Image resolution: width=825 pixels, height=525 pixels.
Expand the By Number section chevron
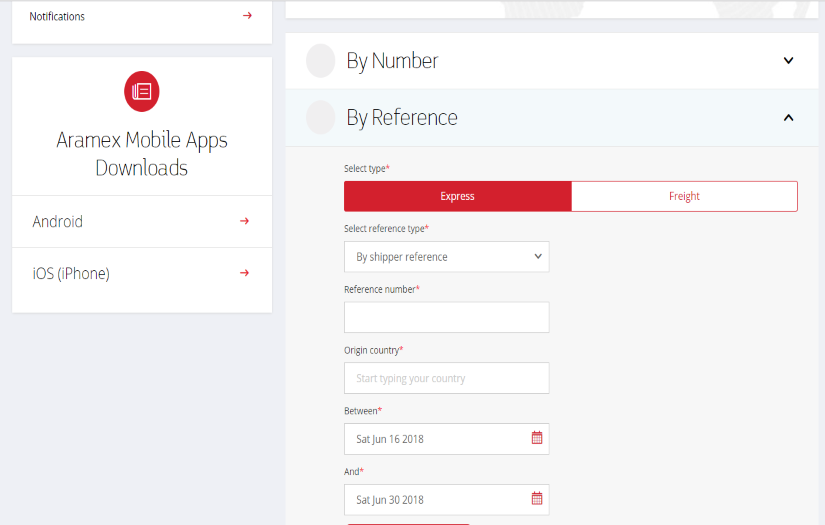pos(788,60)
